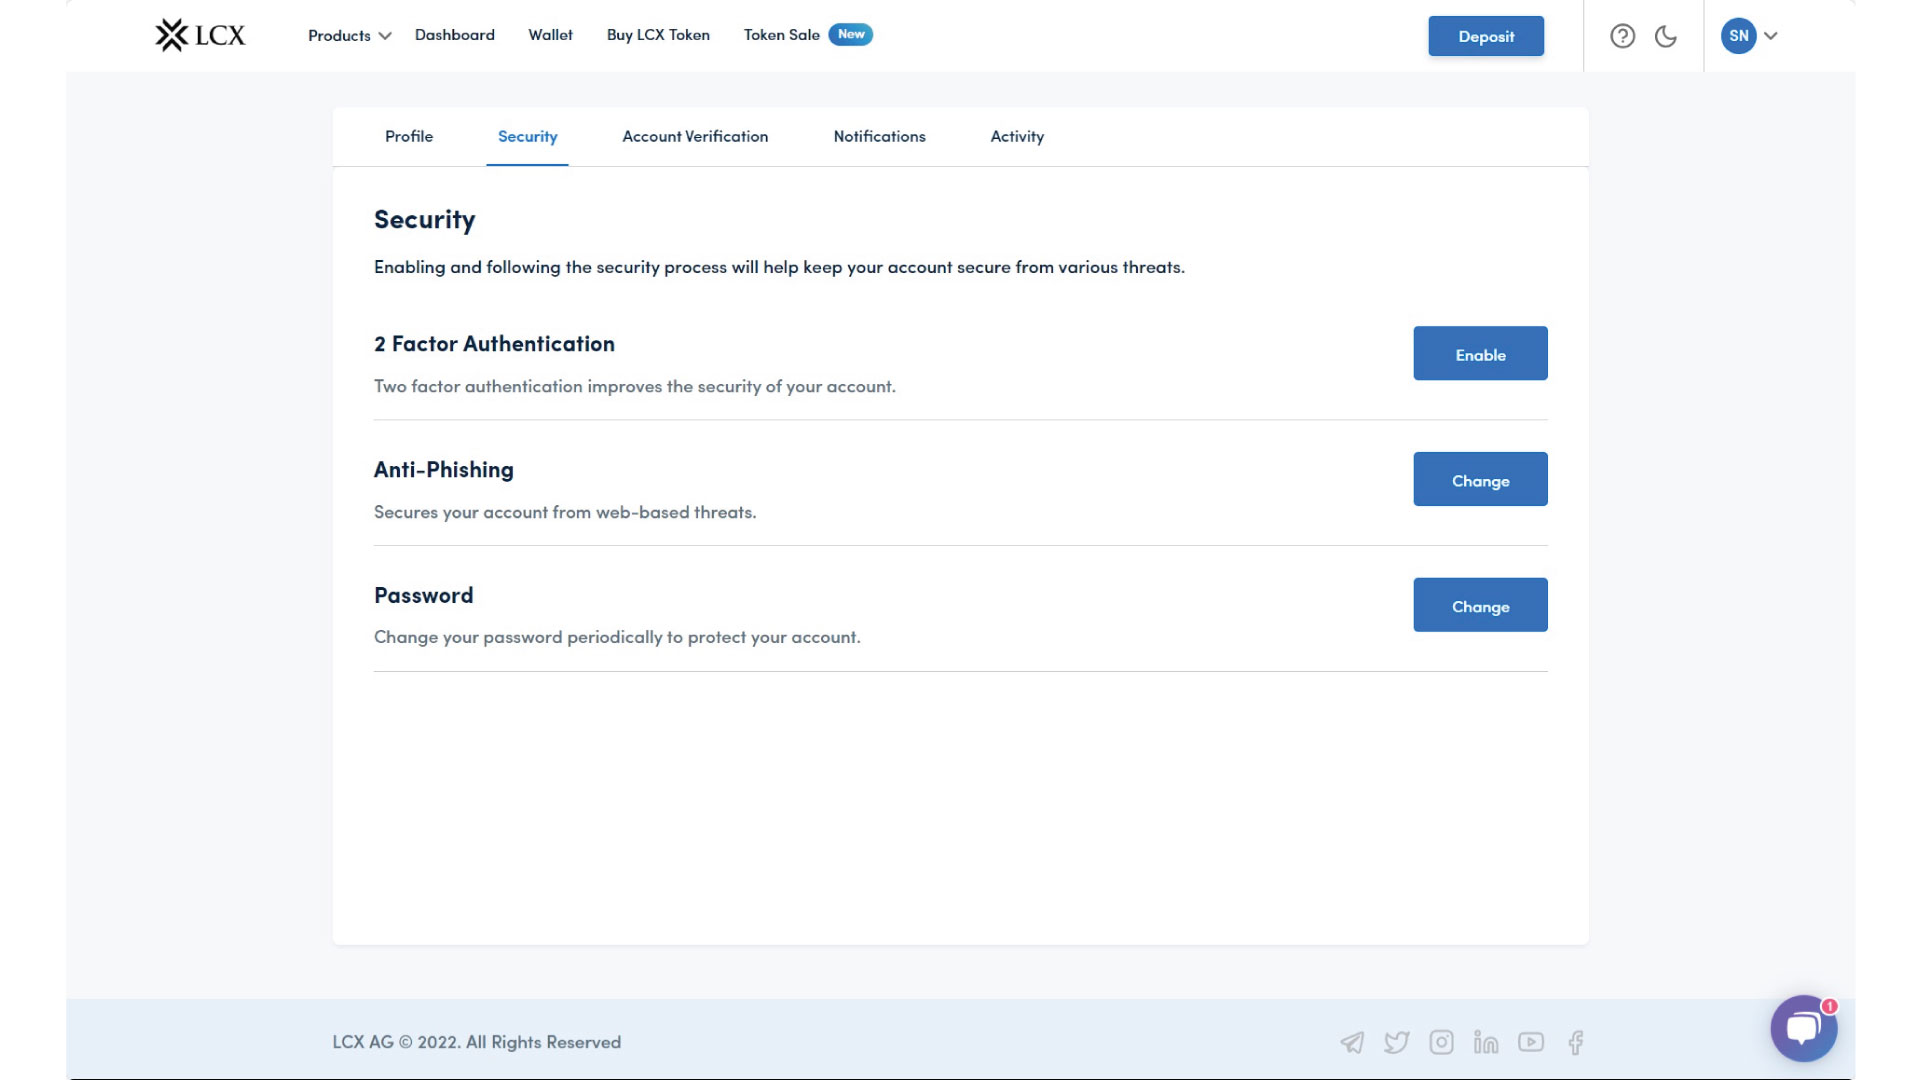Open the Notifications tab
The image size is (1920, 1080).
tap(879, 136)
